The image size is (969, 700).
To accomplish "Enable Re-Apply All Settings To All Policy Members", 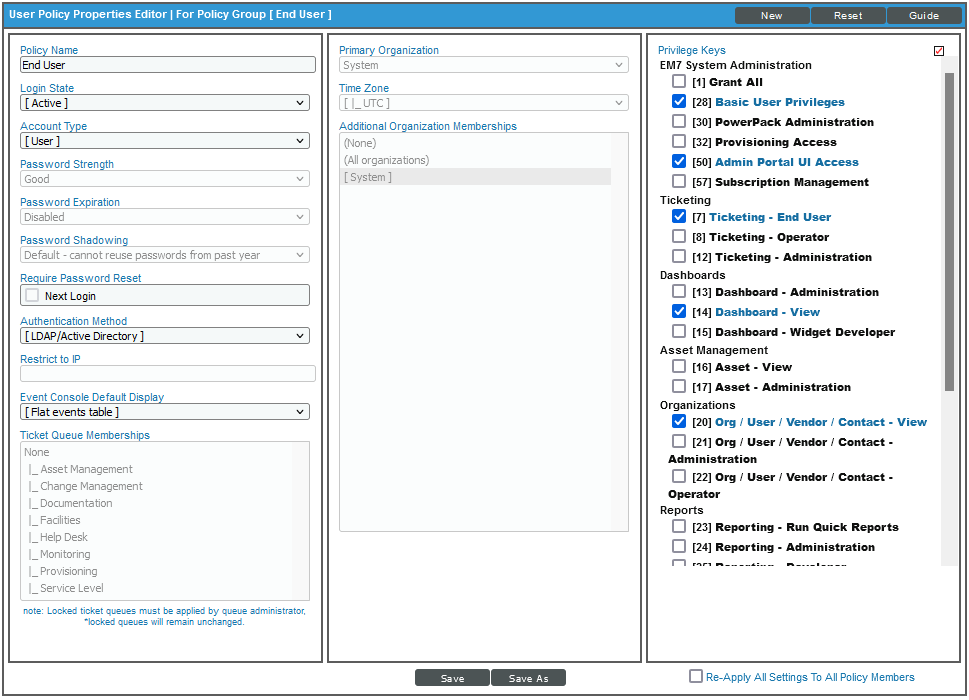I will click(696, 677).
